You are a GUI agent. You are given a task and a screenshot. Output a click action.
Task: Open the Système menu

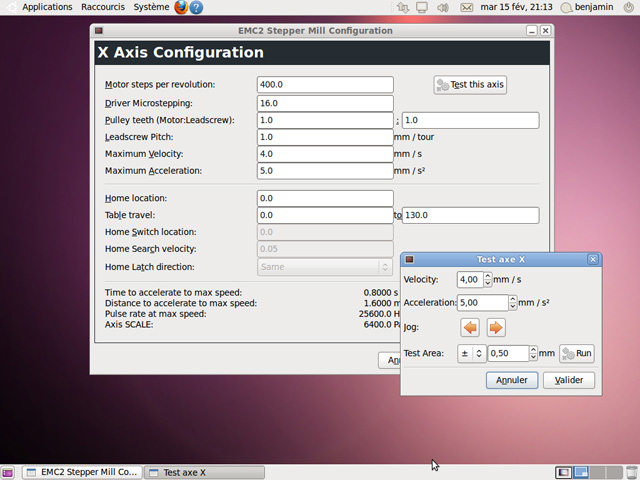point(151,7)
